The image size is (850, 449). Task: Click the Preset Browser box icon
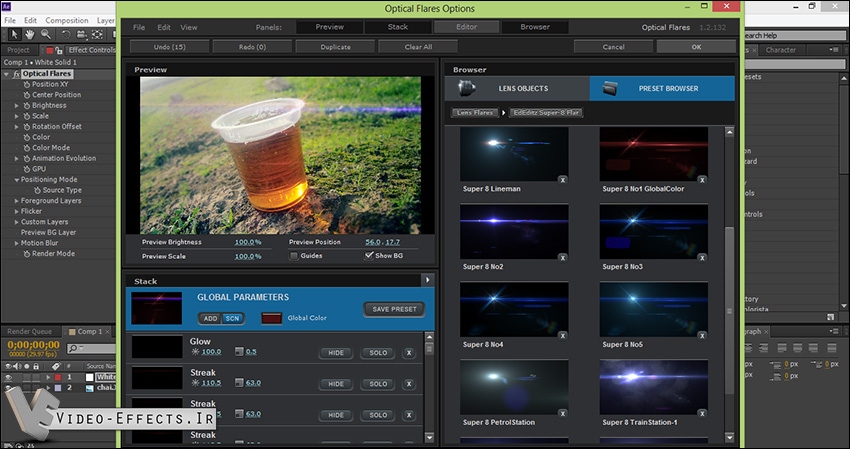coord(610,88)
